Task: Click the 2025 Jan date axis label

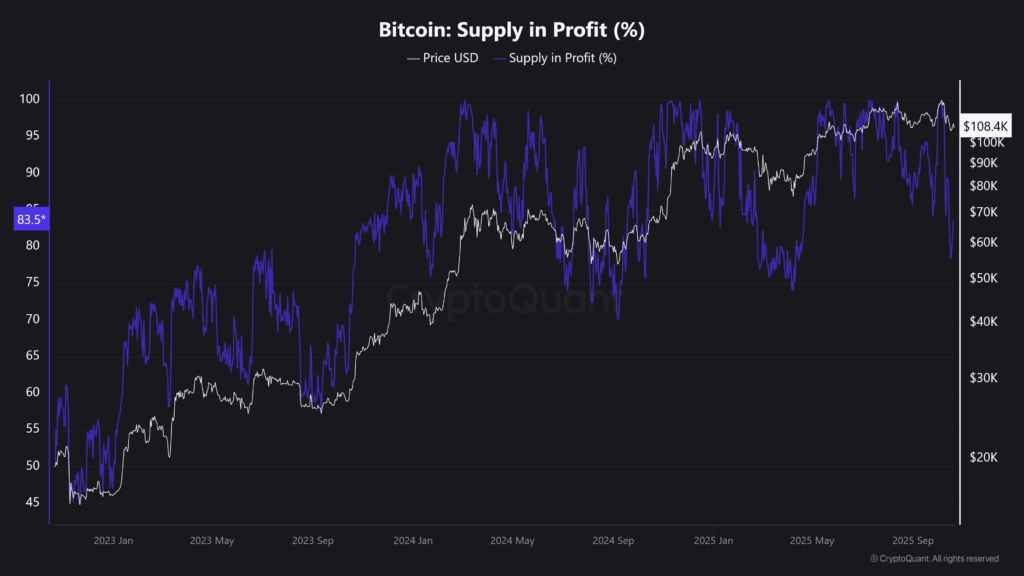Action: coord(712,541)
